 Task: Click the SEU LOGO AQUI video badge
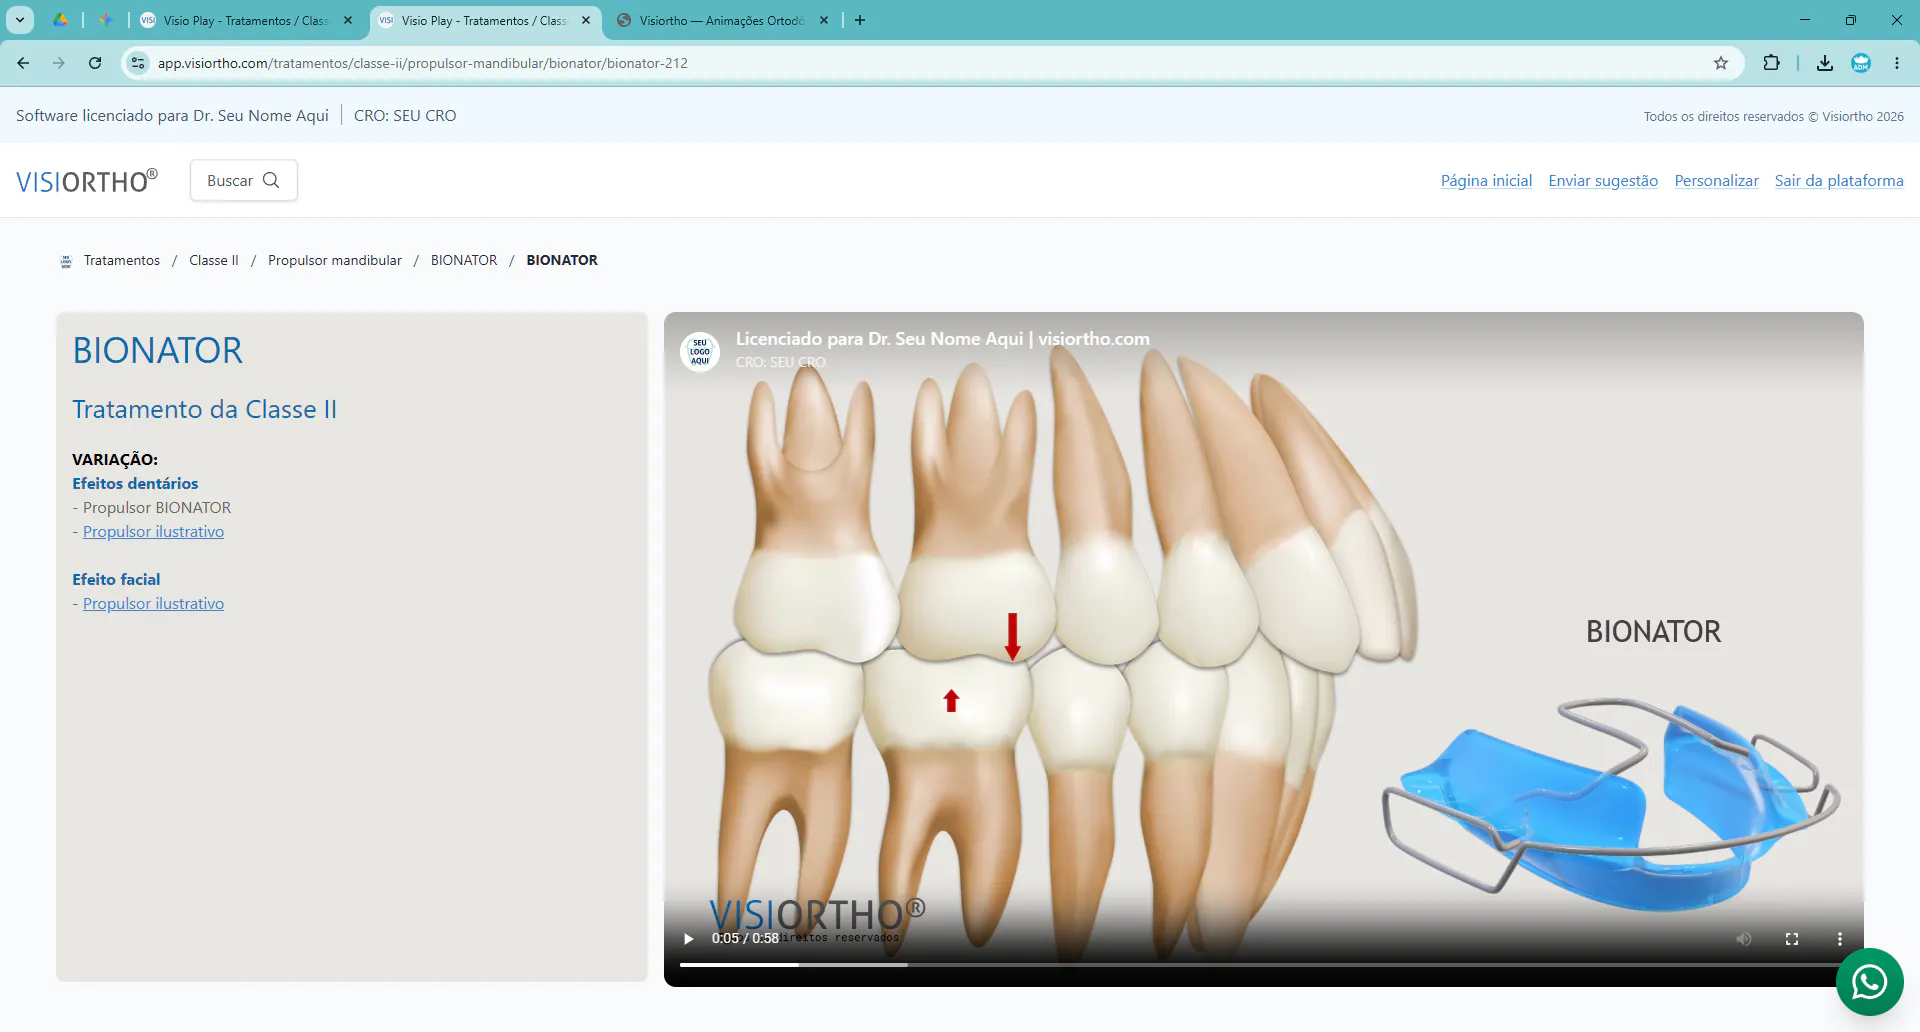click(x=700, y=352)
